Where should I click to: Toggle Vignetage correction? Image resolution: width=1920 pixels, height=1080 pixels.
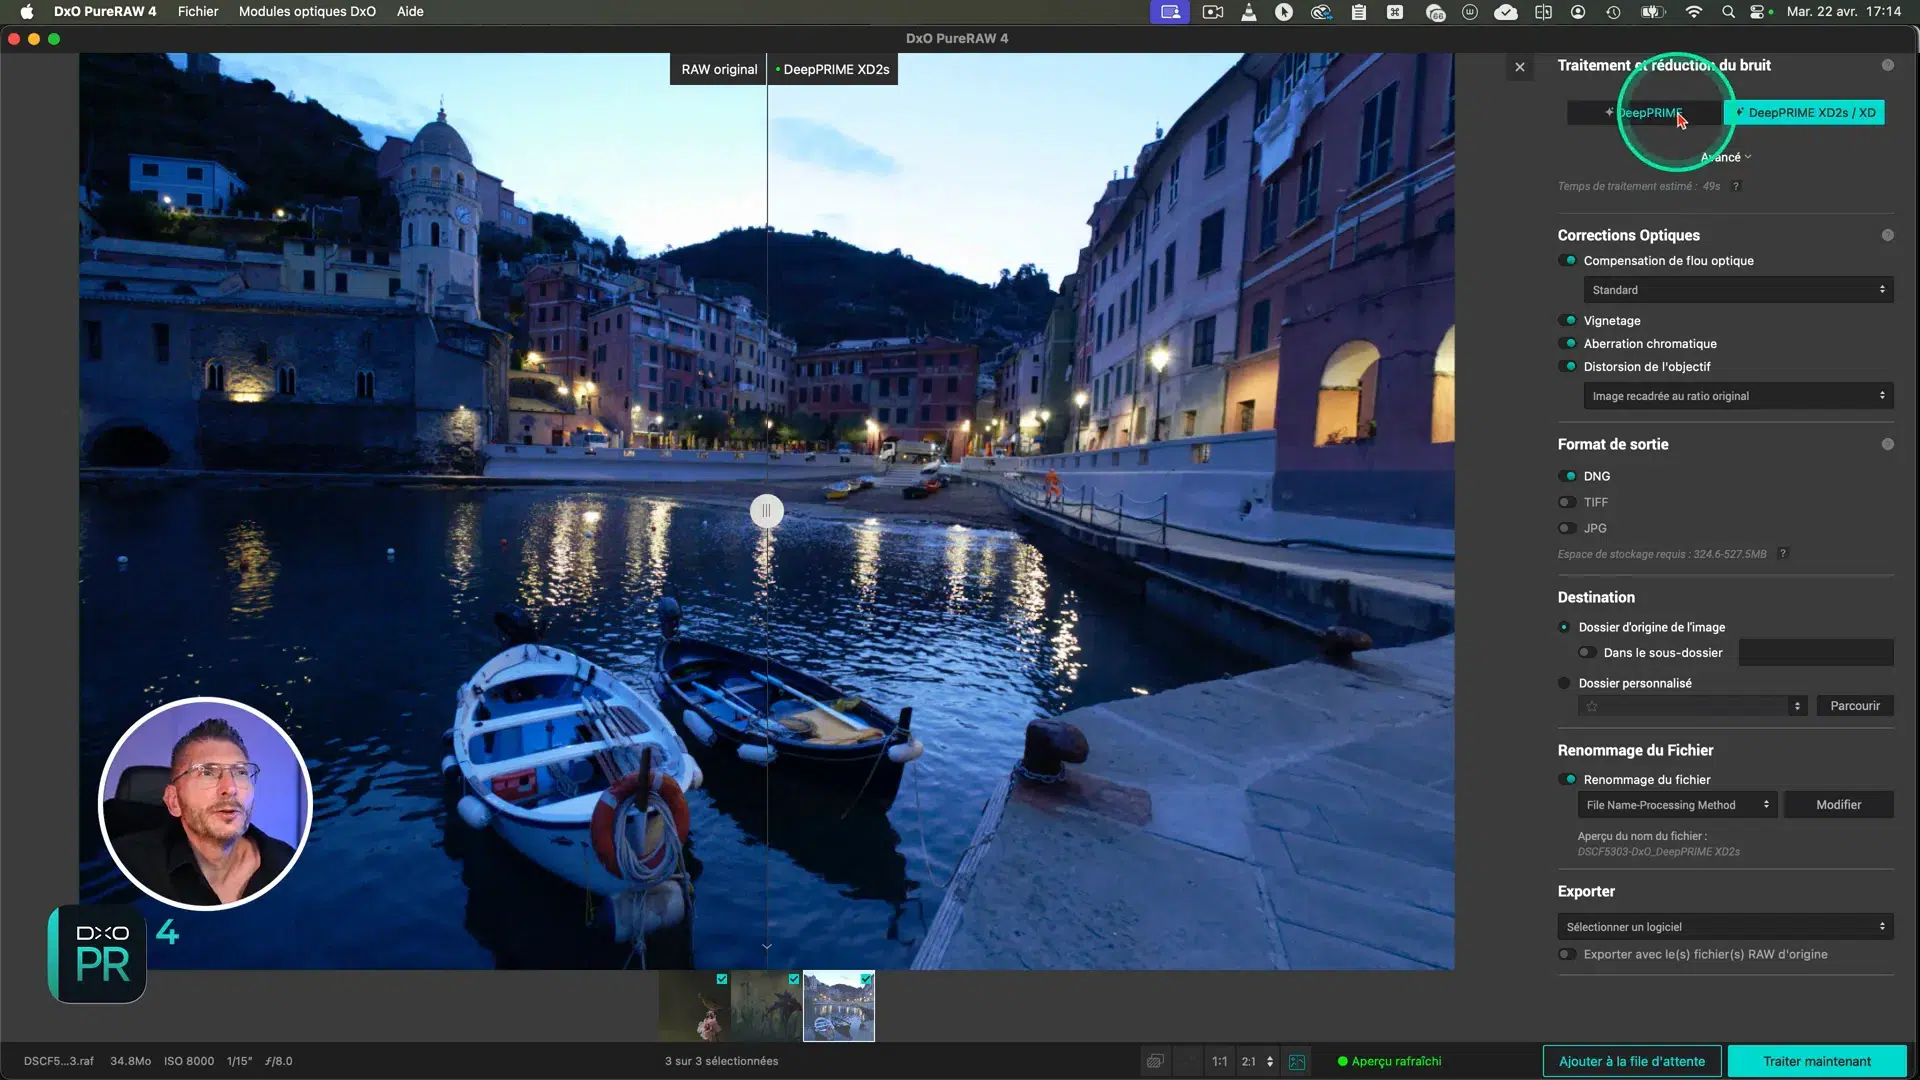(x=1567, y=320)
